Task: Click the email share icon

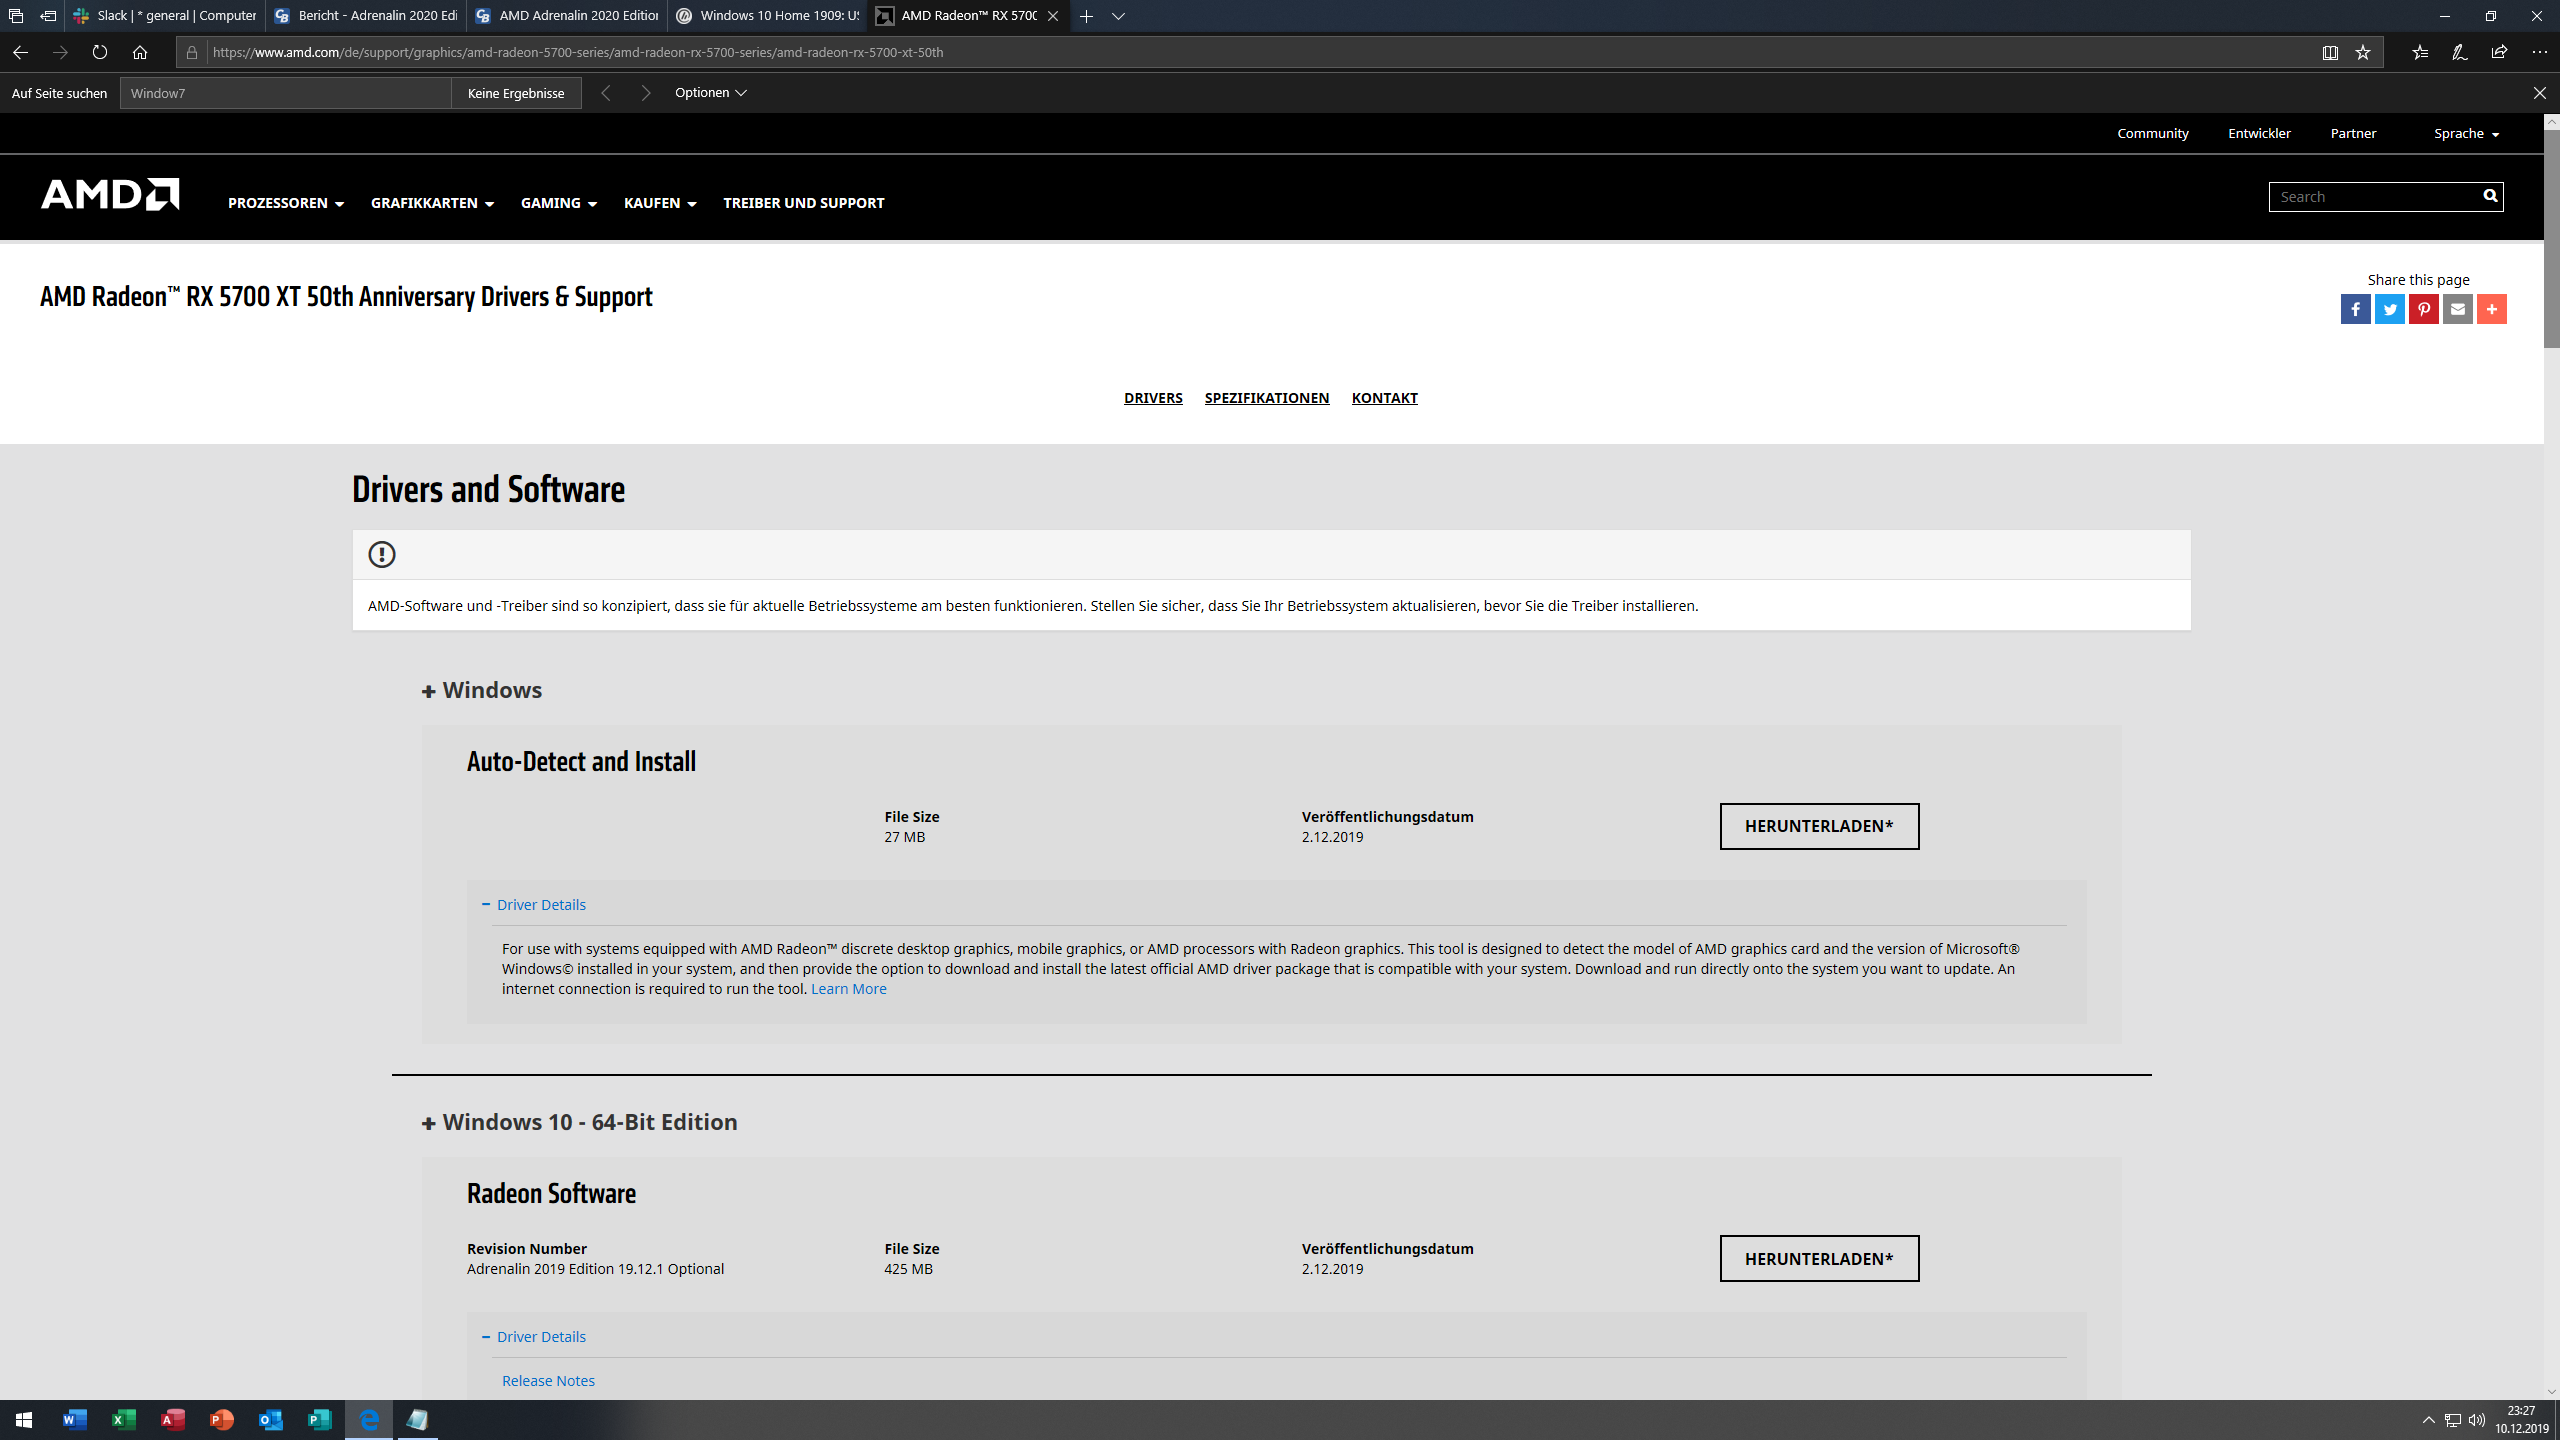Action: point(2457,309)
